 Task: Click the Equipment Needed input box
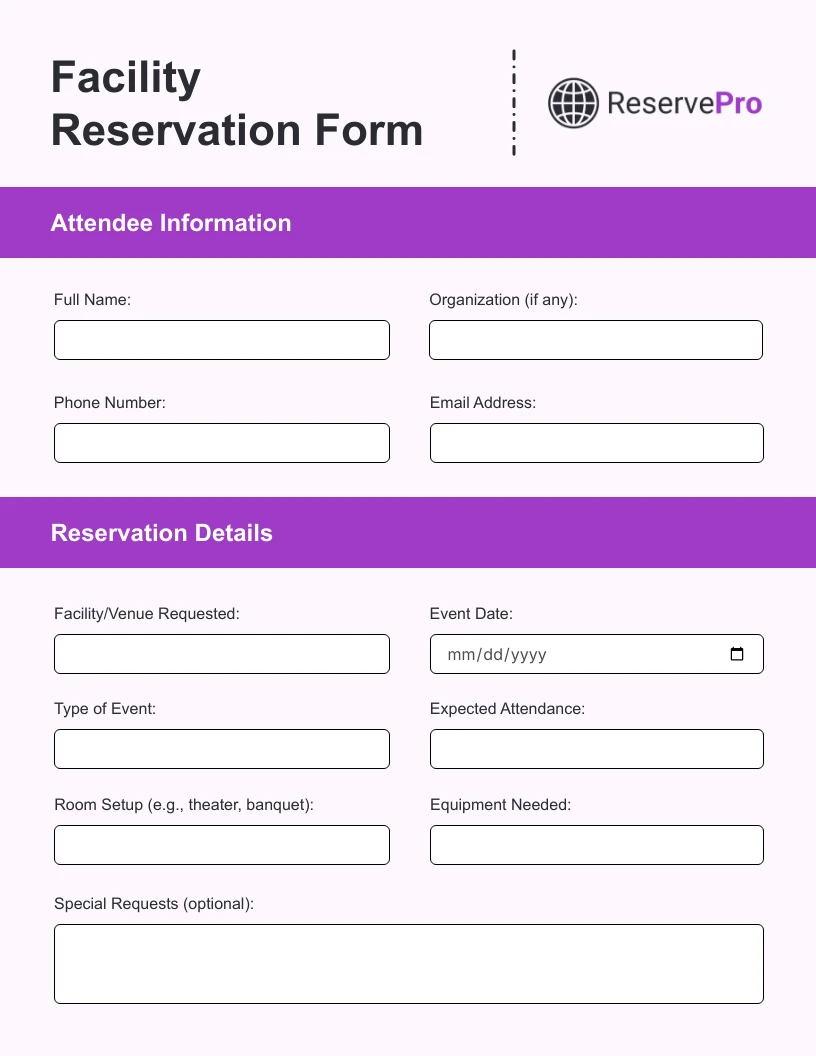pyautogui.click(x=596, y=844)
